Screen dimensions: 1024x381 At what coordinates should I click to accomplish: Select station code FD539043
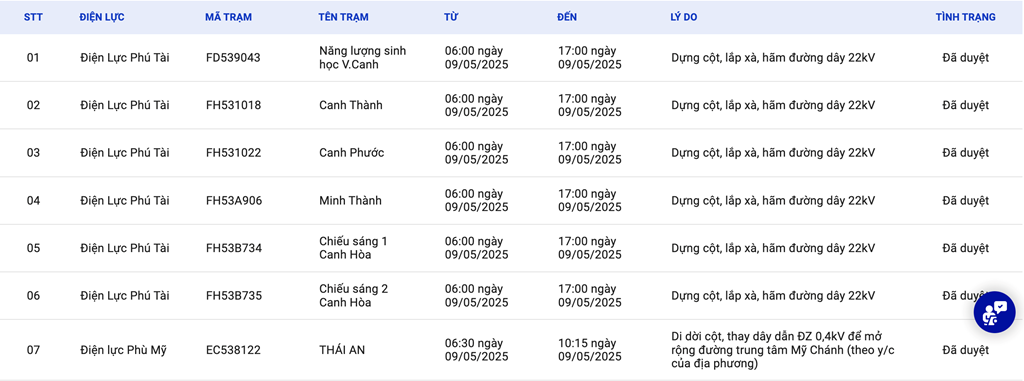[233, 58]
